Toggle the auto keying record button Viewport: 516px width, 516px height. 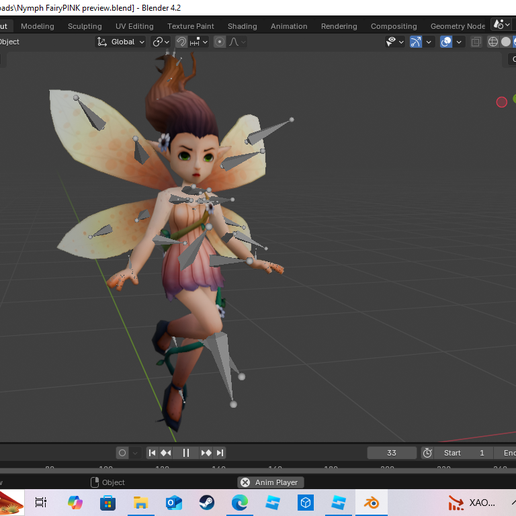[x=122, y=453]
